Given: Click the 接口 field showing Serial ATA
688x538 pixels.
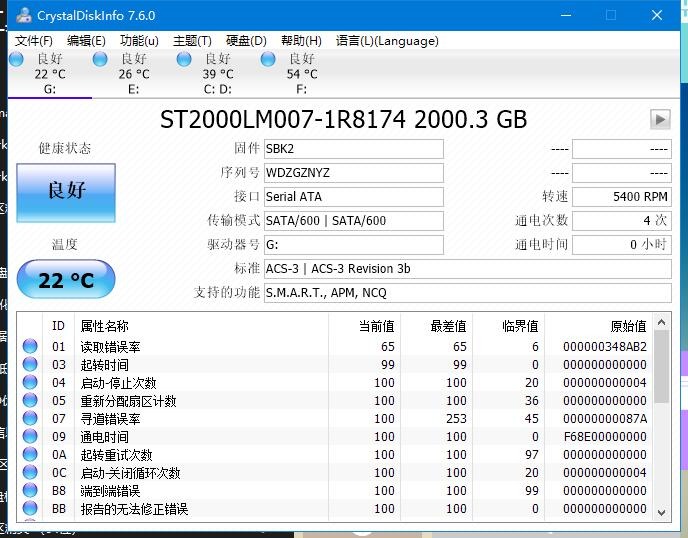Looking at the screenshot, I should [354, 197].
